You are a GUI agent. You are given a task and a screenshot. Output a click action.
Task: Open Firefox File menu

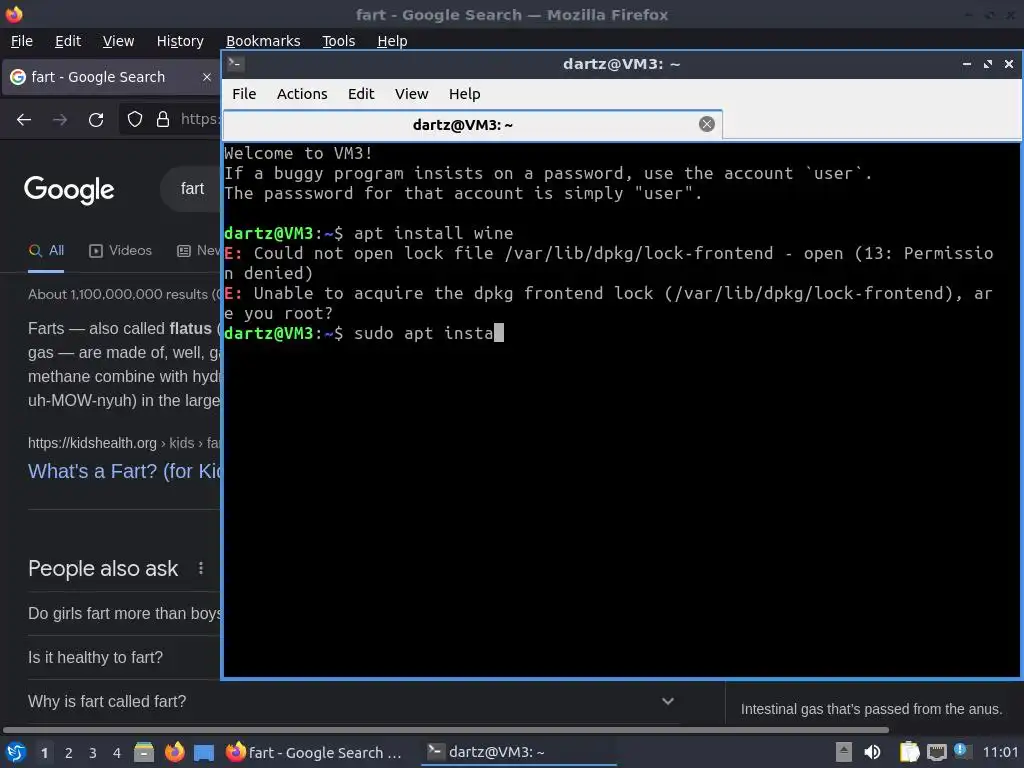22,41
